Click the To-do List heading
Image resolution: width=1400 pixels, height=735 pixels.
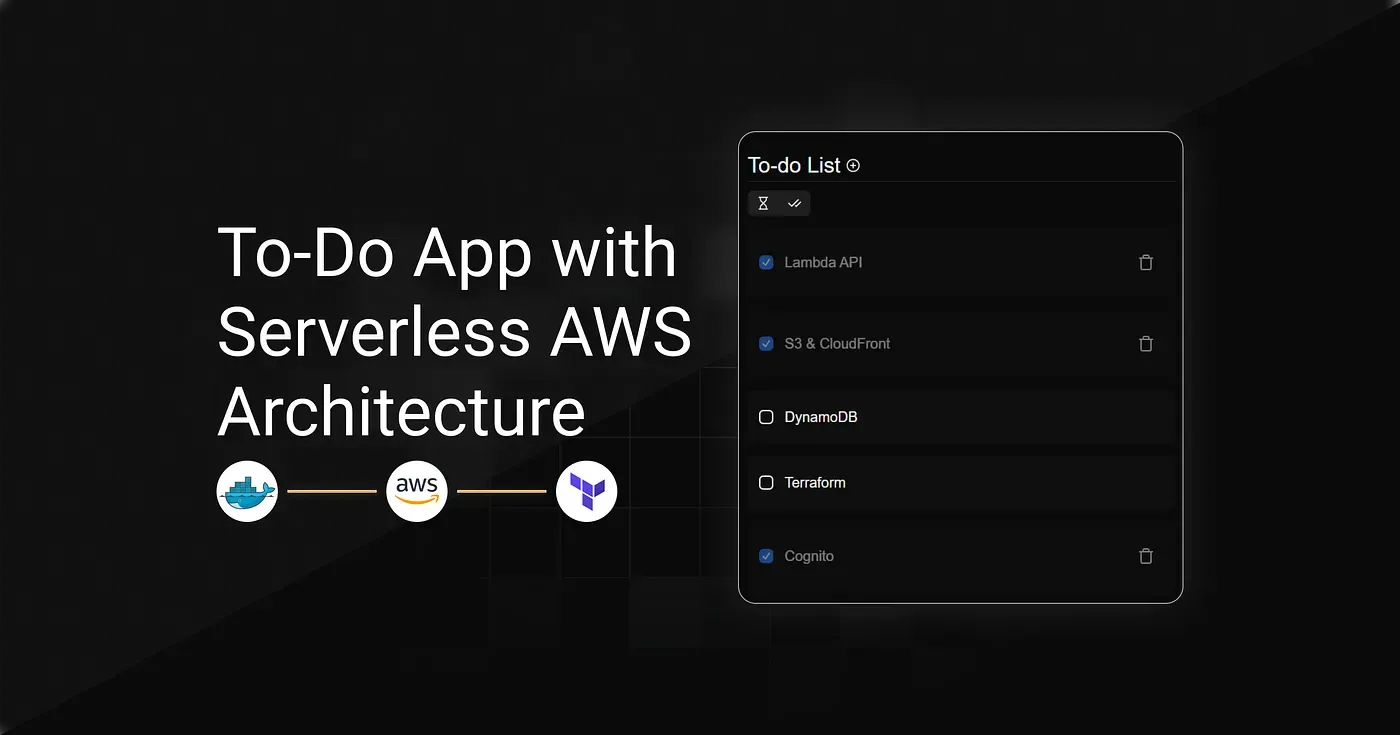click(795, 166)
